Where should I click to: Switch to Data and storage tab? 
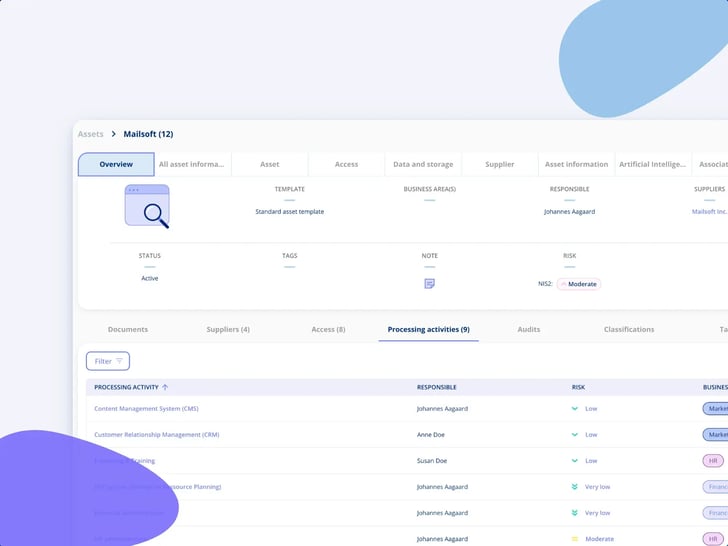(423, 164)
